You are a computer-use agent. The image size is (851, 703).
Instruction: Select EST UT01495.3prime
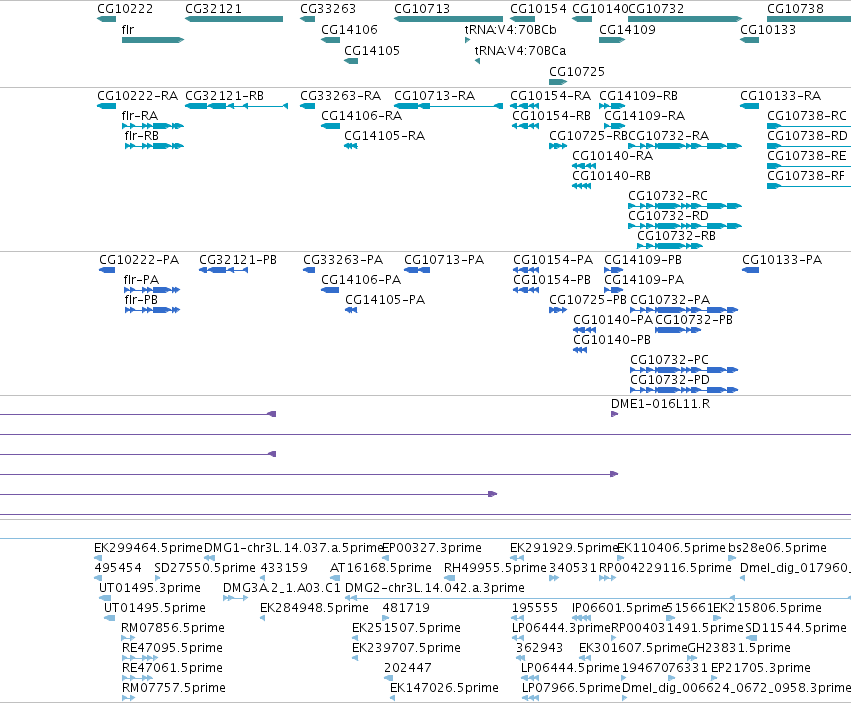point(150,588)
